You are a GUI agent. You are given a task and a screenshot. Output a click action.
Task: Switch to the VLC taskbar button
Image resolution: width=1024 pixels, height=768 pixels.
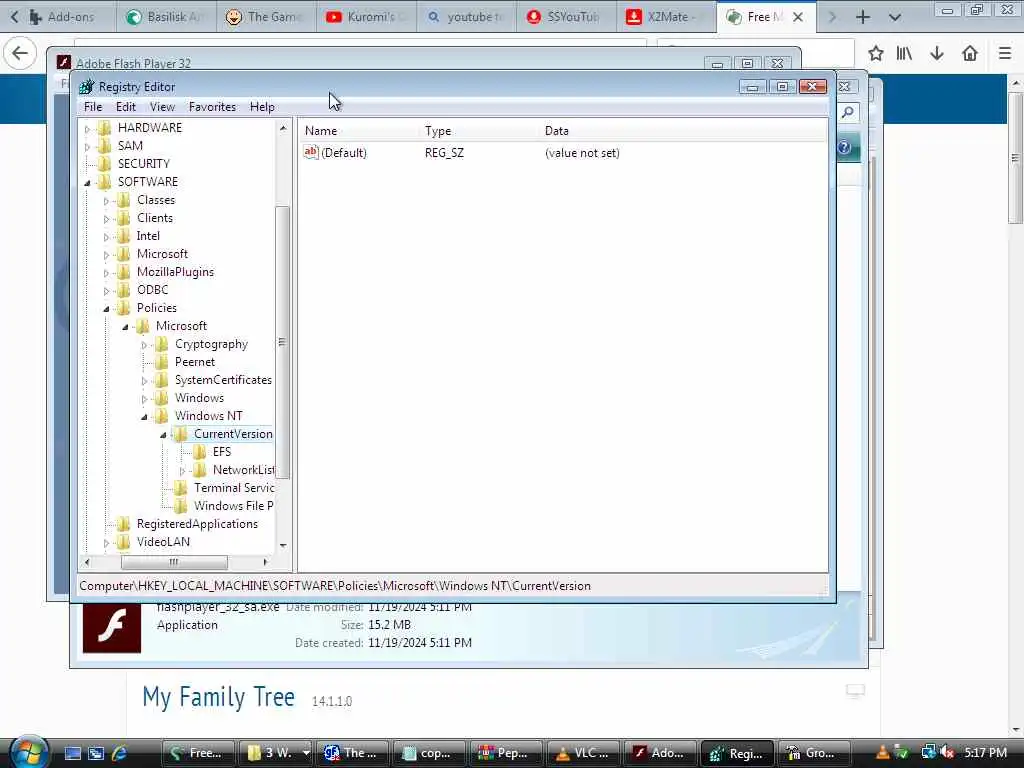tap(582, 753)
